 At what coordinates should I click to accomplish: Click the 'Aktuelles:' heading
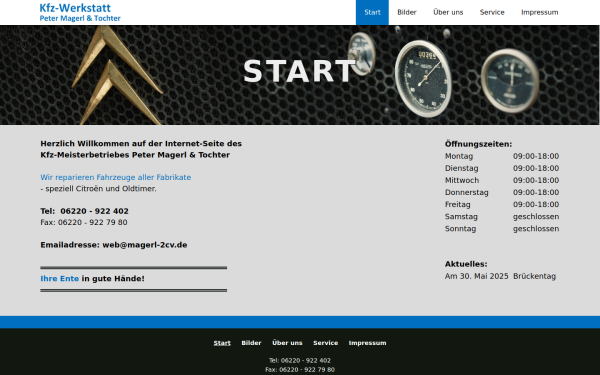pyautogui.click(x=466, y=264)
